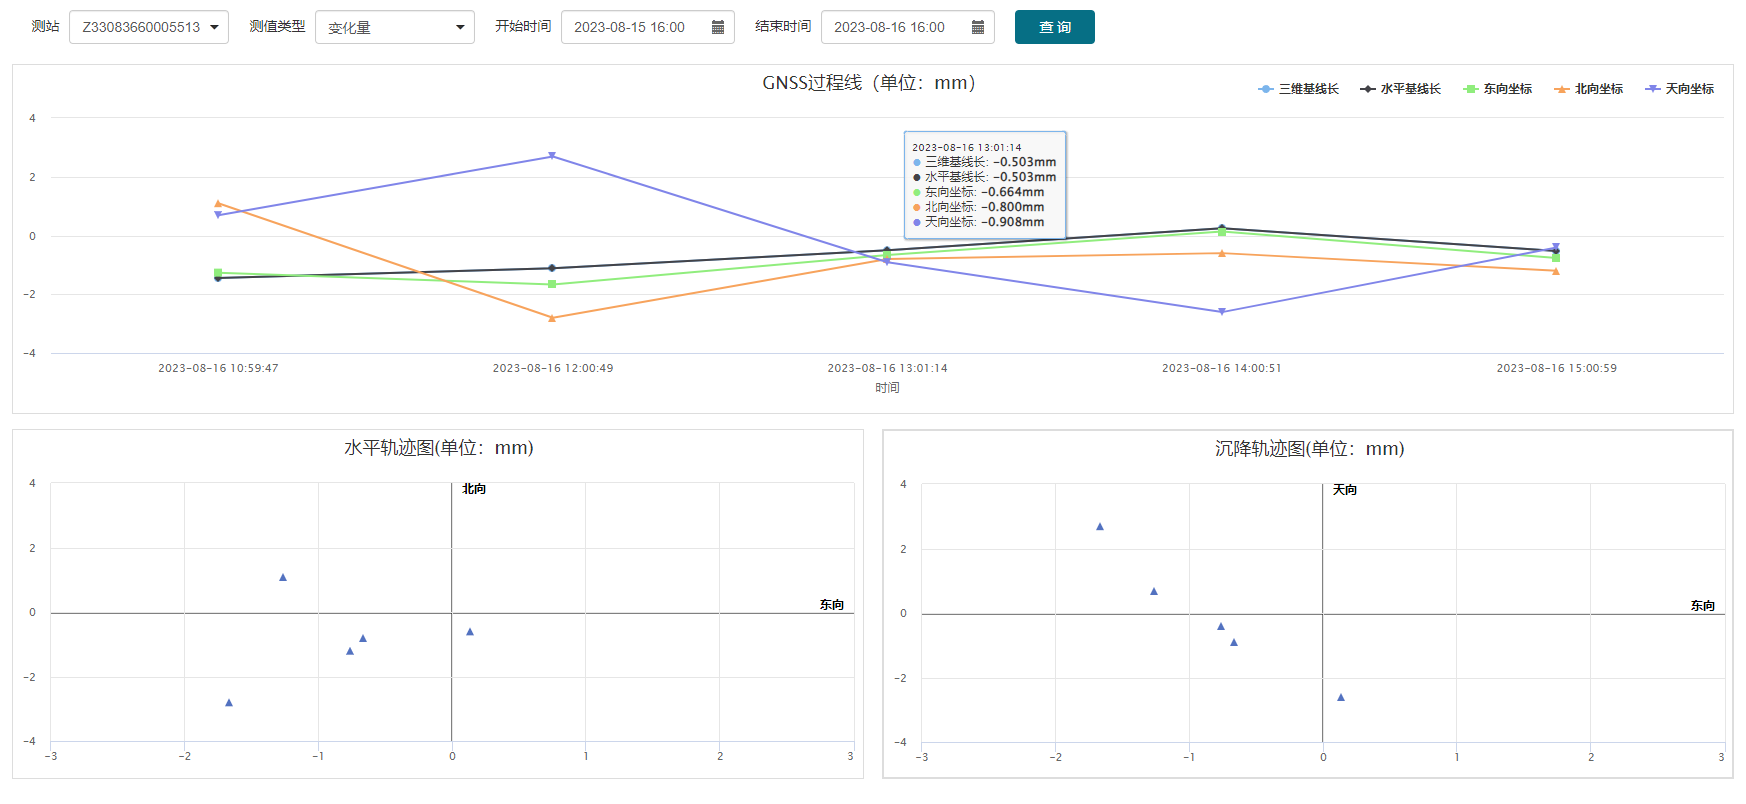Expand the 测站 station dropdown
The width and height of the screenshot is (1746, 804).
coord(149,27)
